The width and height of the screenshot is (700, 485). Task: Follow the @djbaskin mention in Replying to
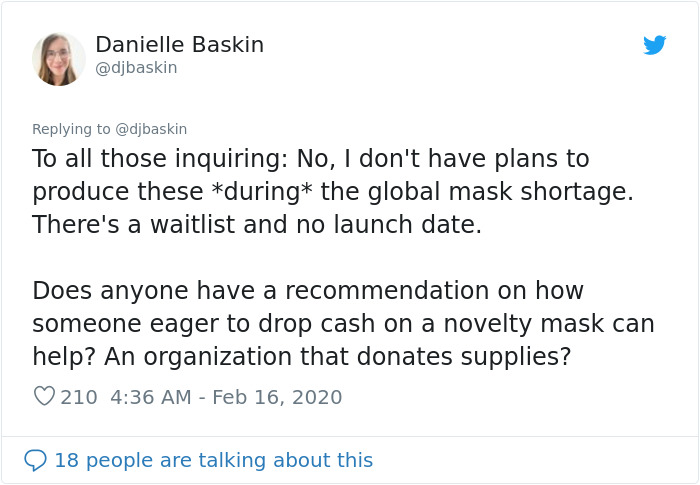coord(151,129)
